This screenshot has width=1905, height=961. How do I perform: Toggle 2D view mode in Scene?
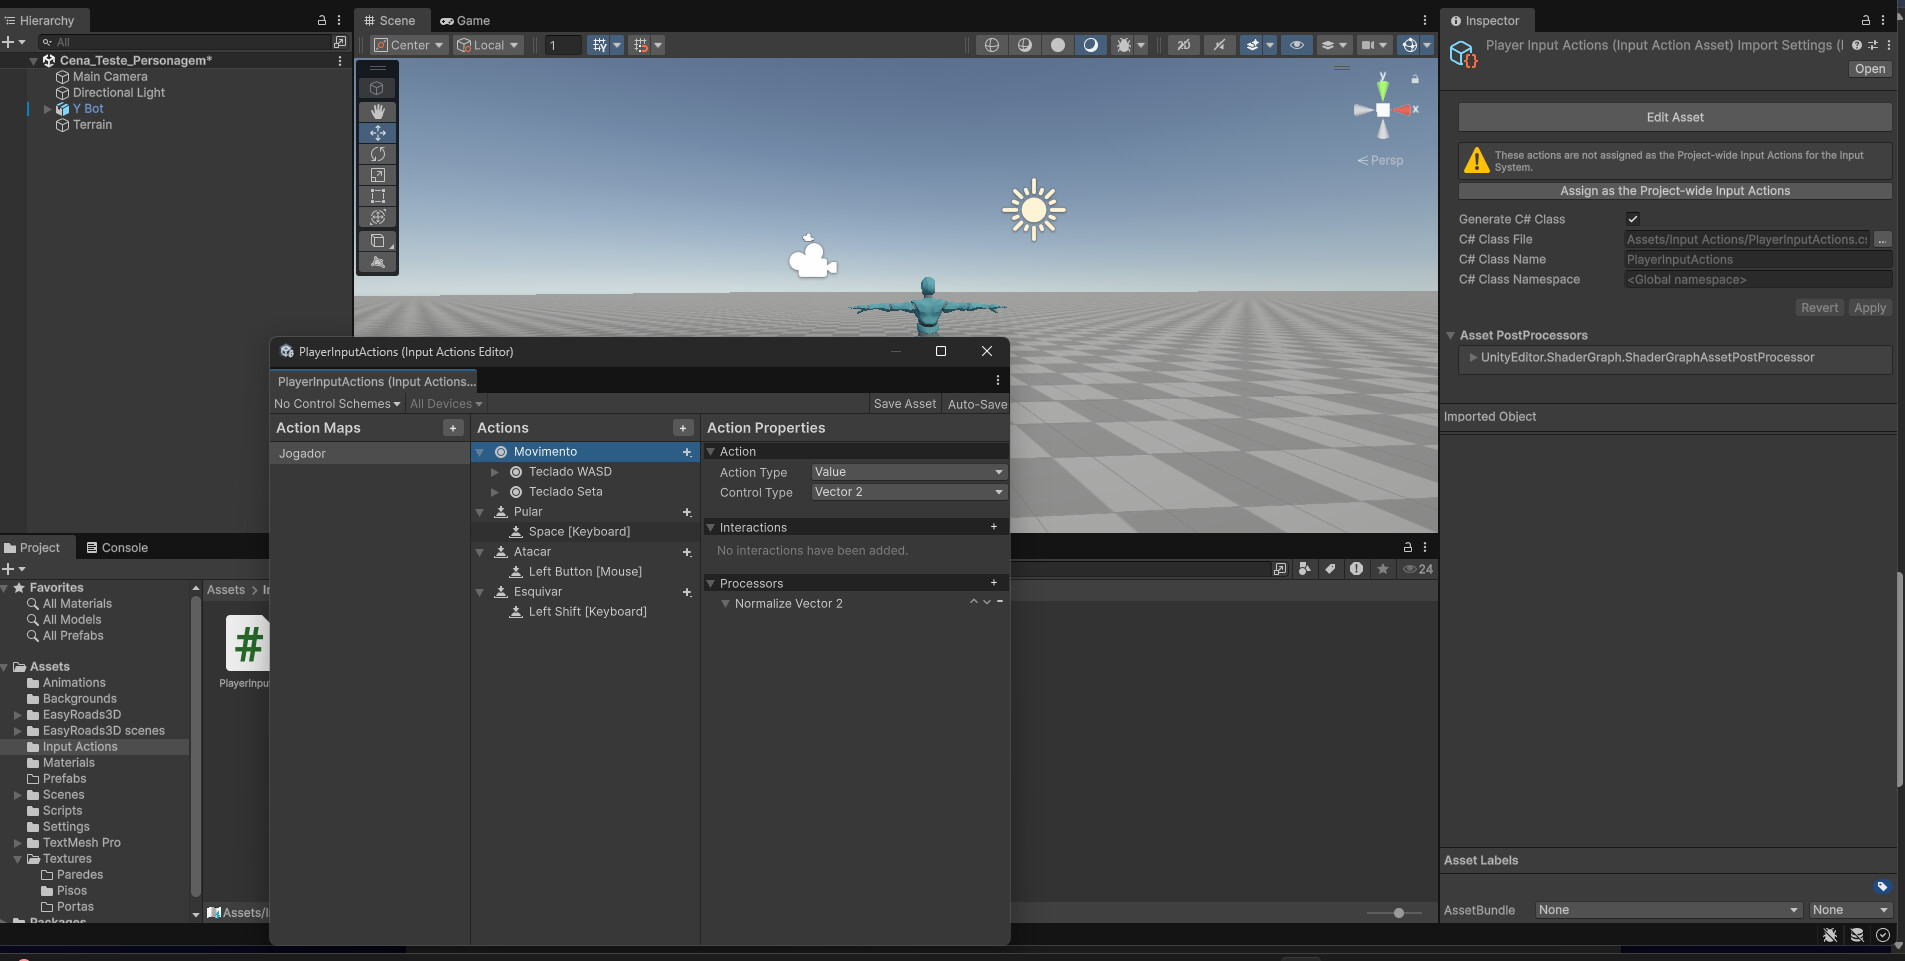pos(1184,45)
